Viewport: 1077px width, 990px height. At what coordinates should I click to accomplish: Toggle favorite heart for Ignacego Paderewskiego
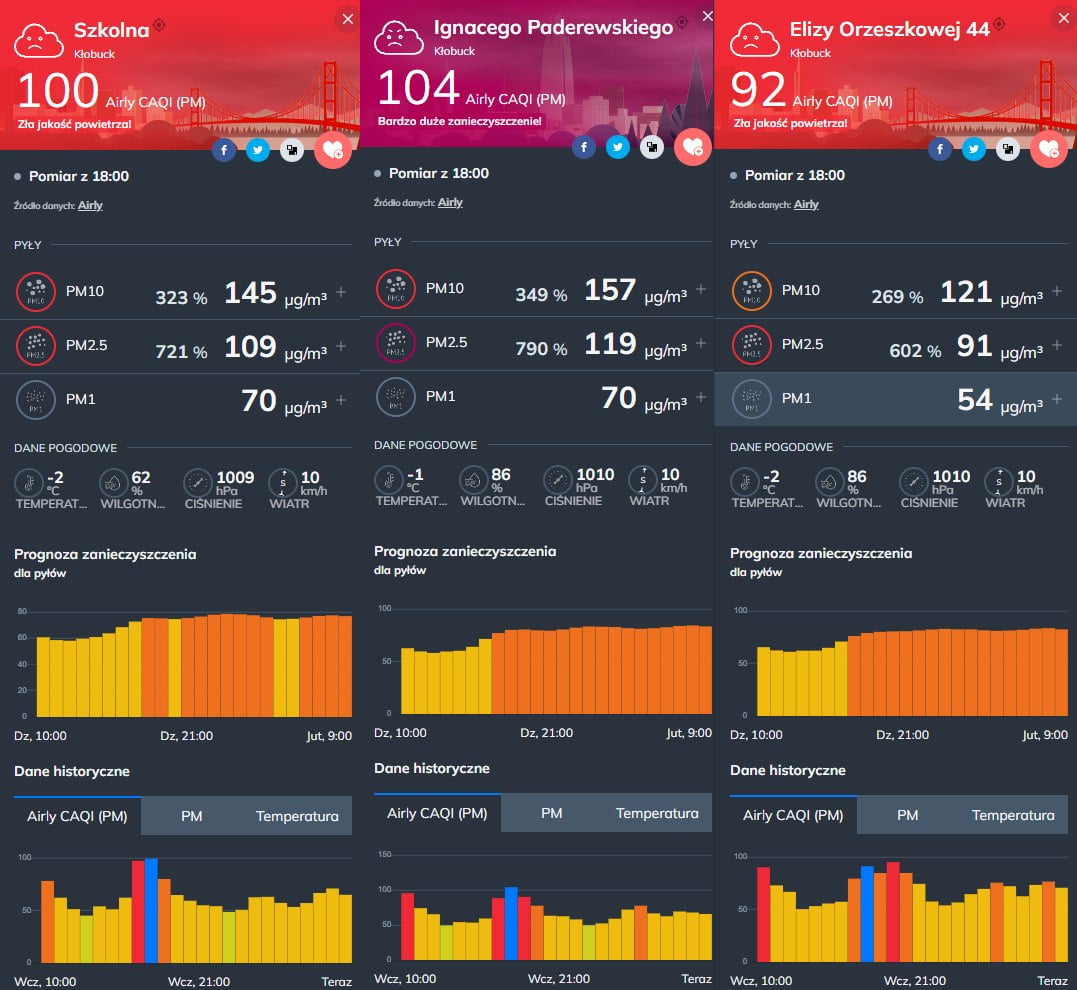[692, 148]
